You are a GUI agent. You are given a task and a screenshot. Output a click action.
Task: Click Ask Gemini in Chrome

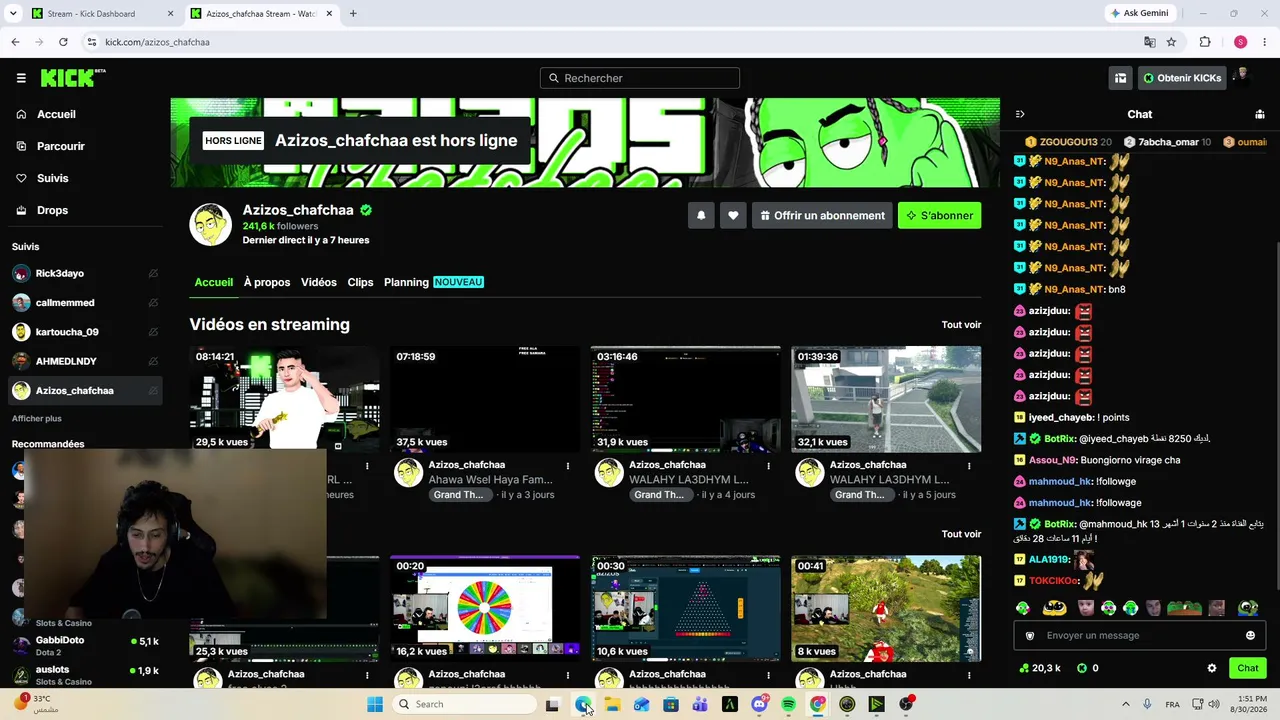point(1139,14)
